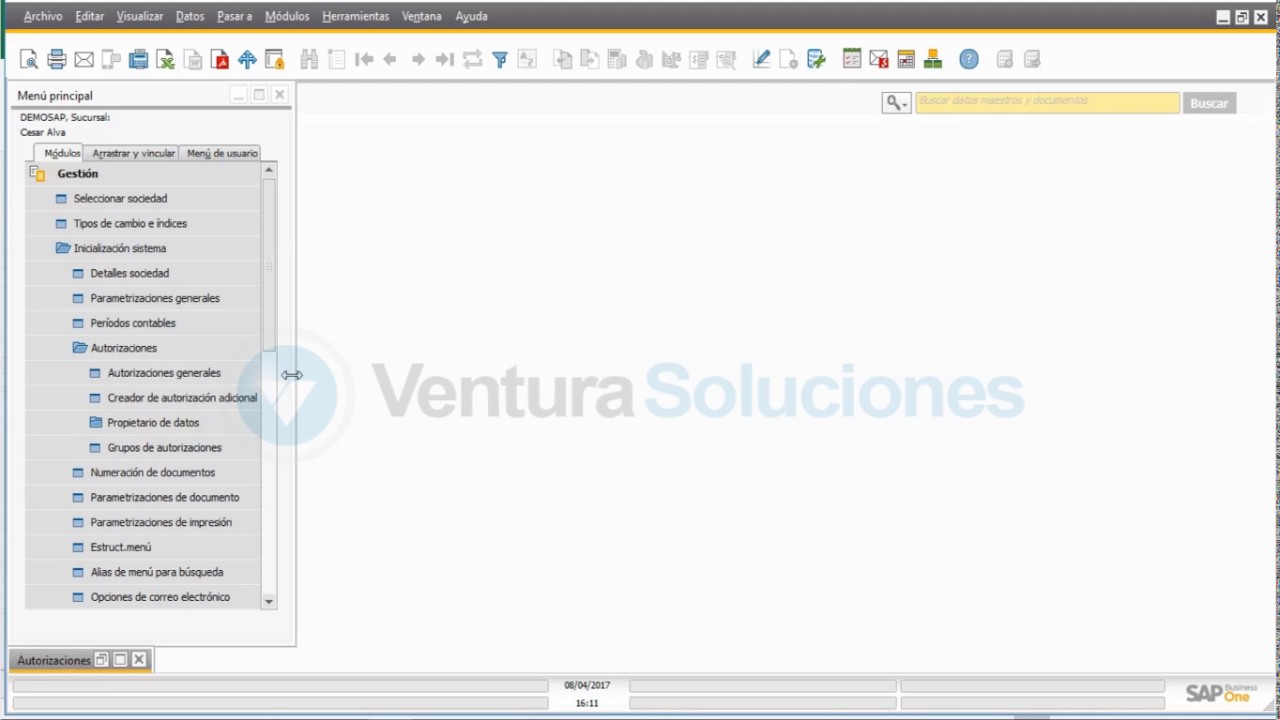The image size is (1280, 720).
Task: Click the Send SMS phone icon
Action: 111,60
